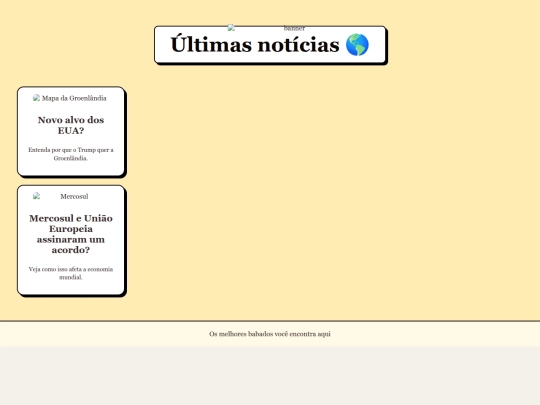Open the "Mercosul e União Europeia assinaram um acordo?" headline
The image size is (540, 405).
click(x=71, y=234)
